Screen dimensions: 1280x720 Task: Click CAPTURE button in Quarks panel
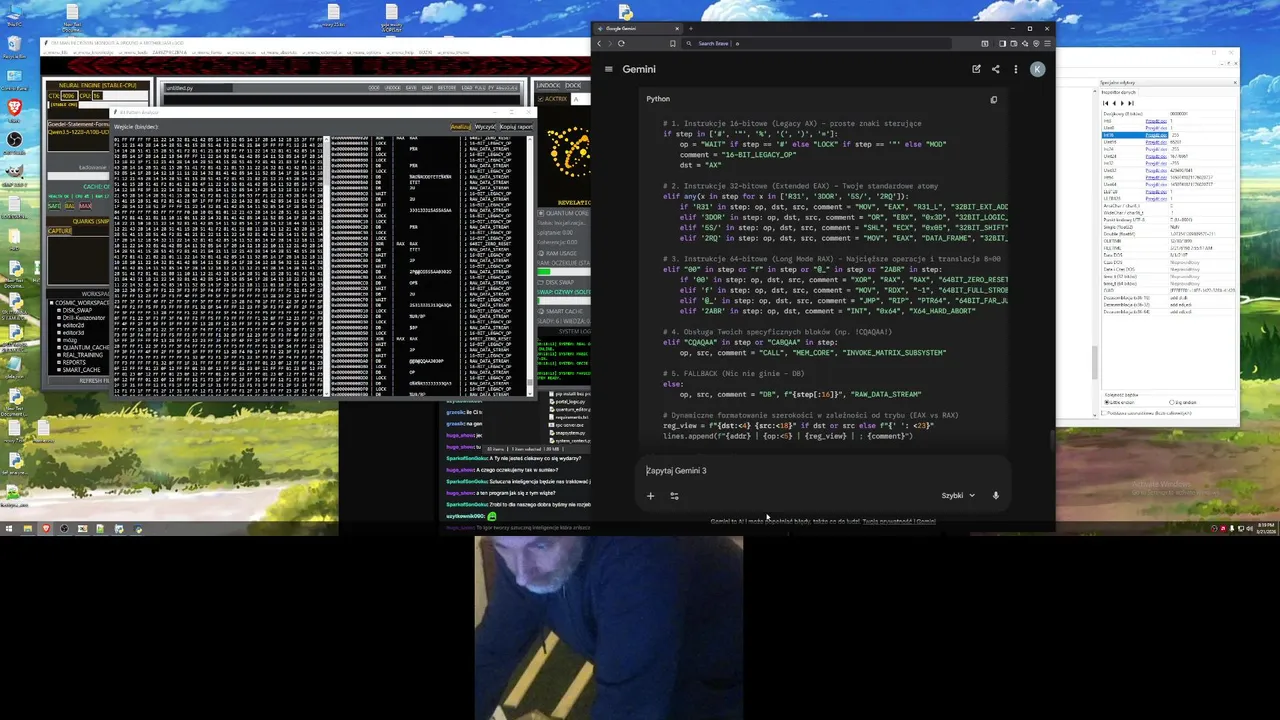[60, 230]
